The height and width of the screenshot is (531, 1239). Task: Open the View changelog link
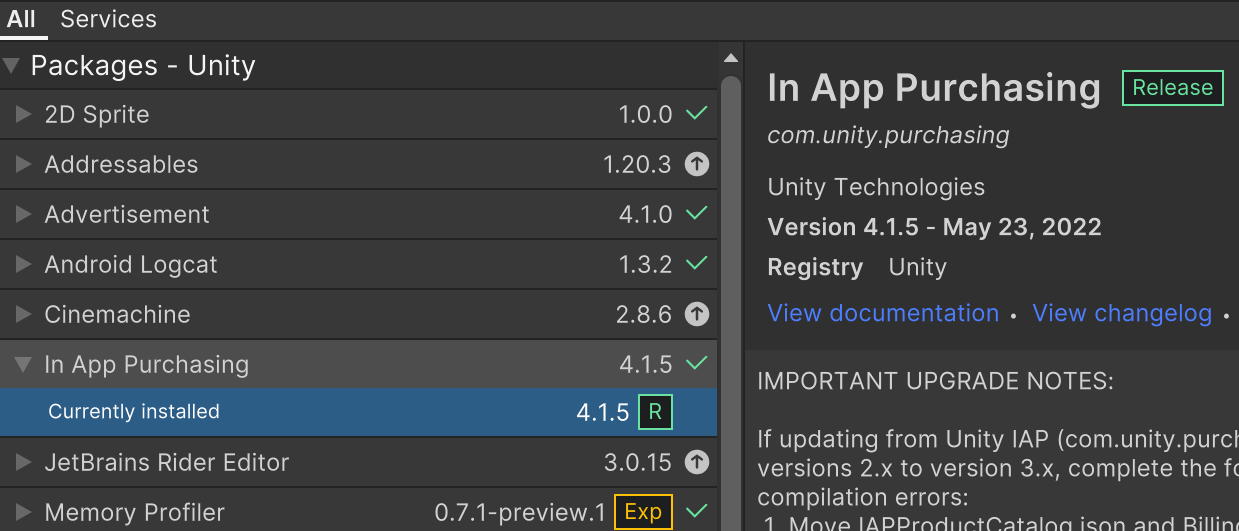pyautogui.click(x=1122, y=313)
